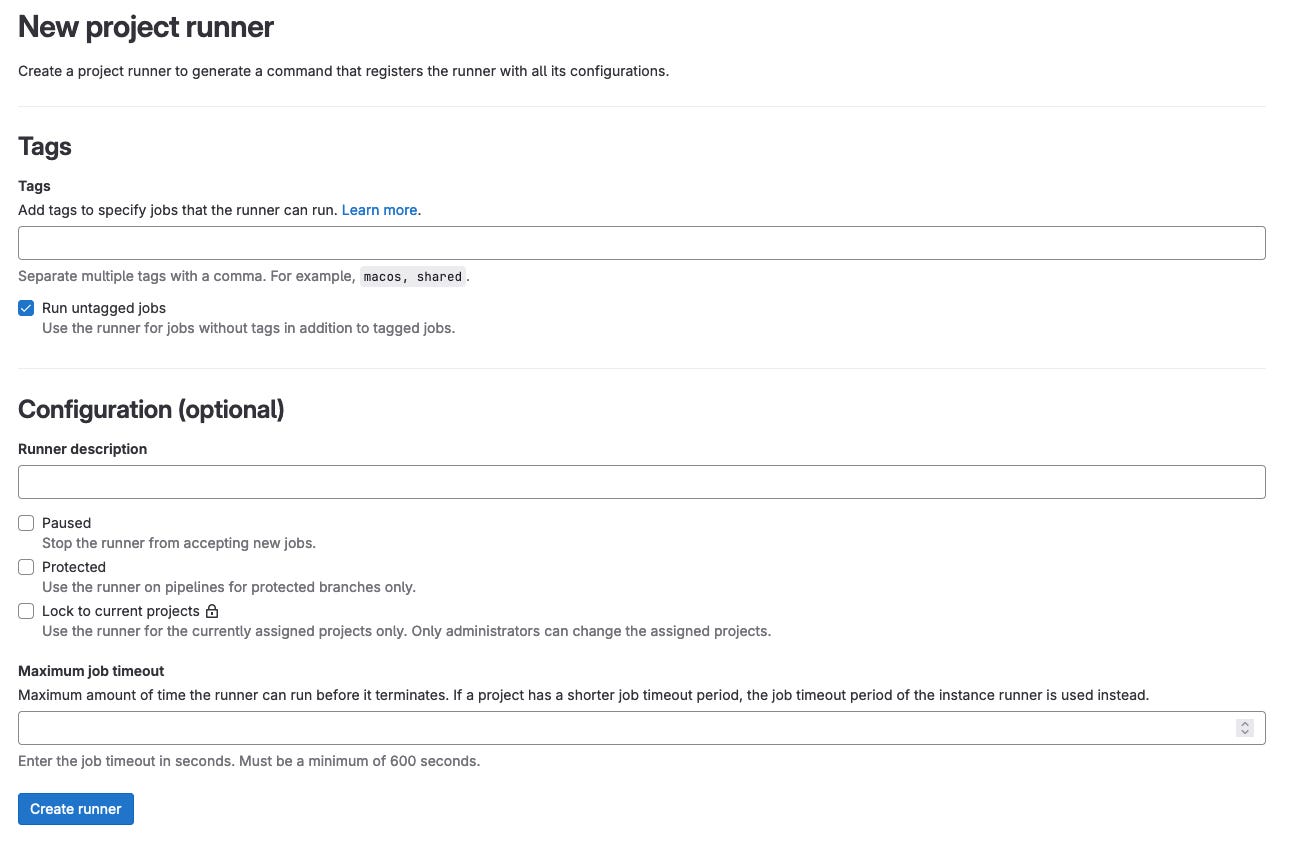Click the macos, shared example code snippet

[x=412, y=276]
